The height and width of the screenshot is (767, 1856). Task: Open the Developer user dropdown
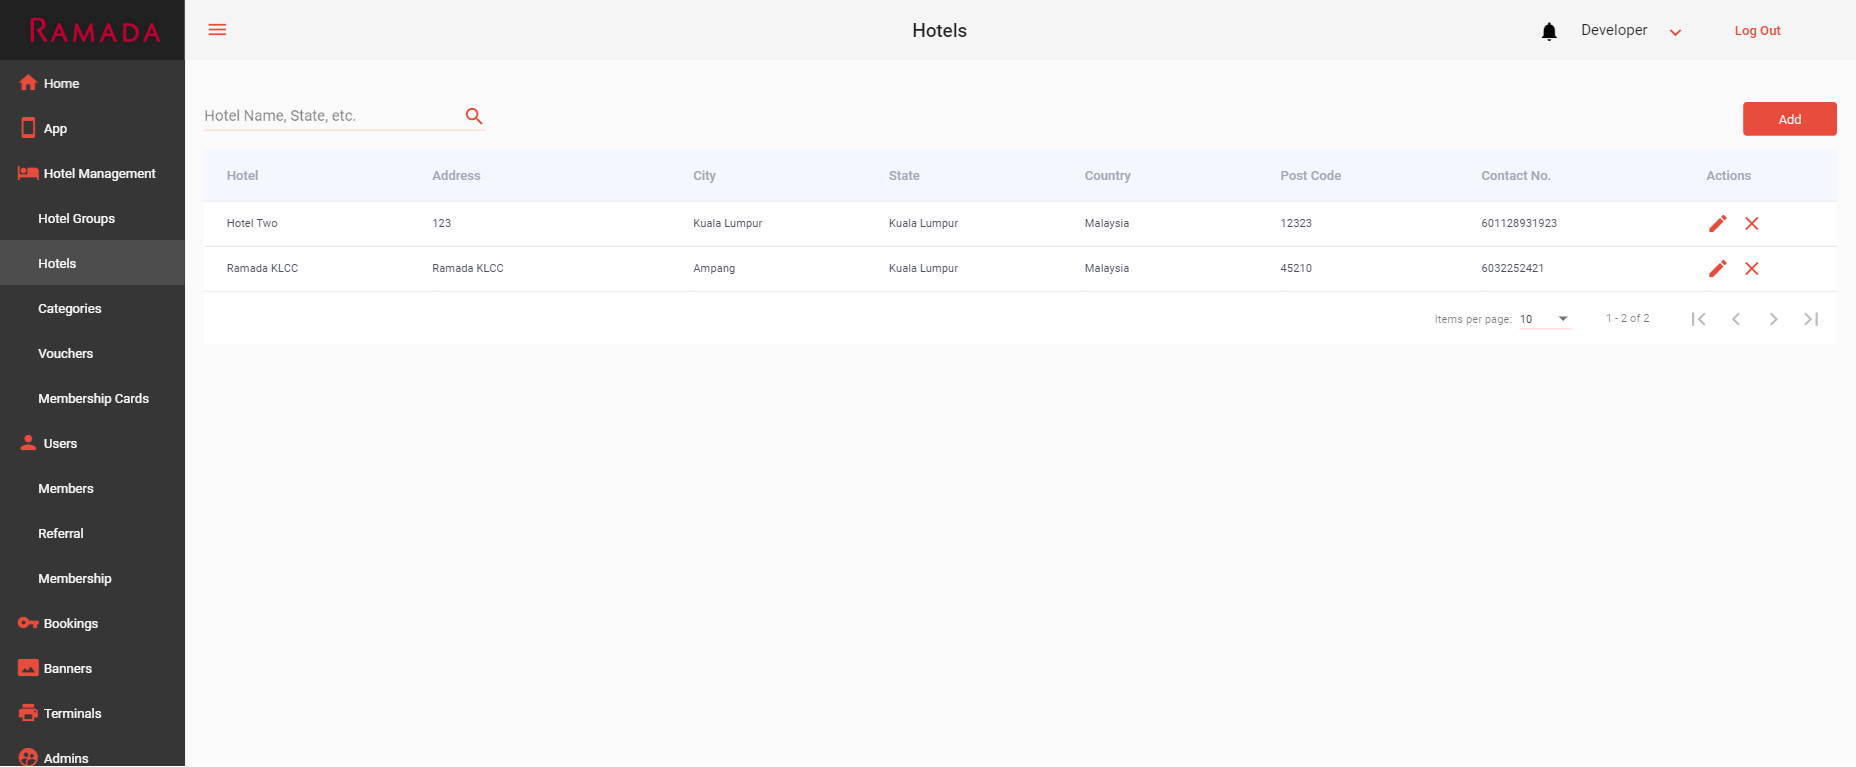1631,31
